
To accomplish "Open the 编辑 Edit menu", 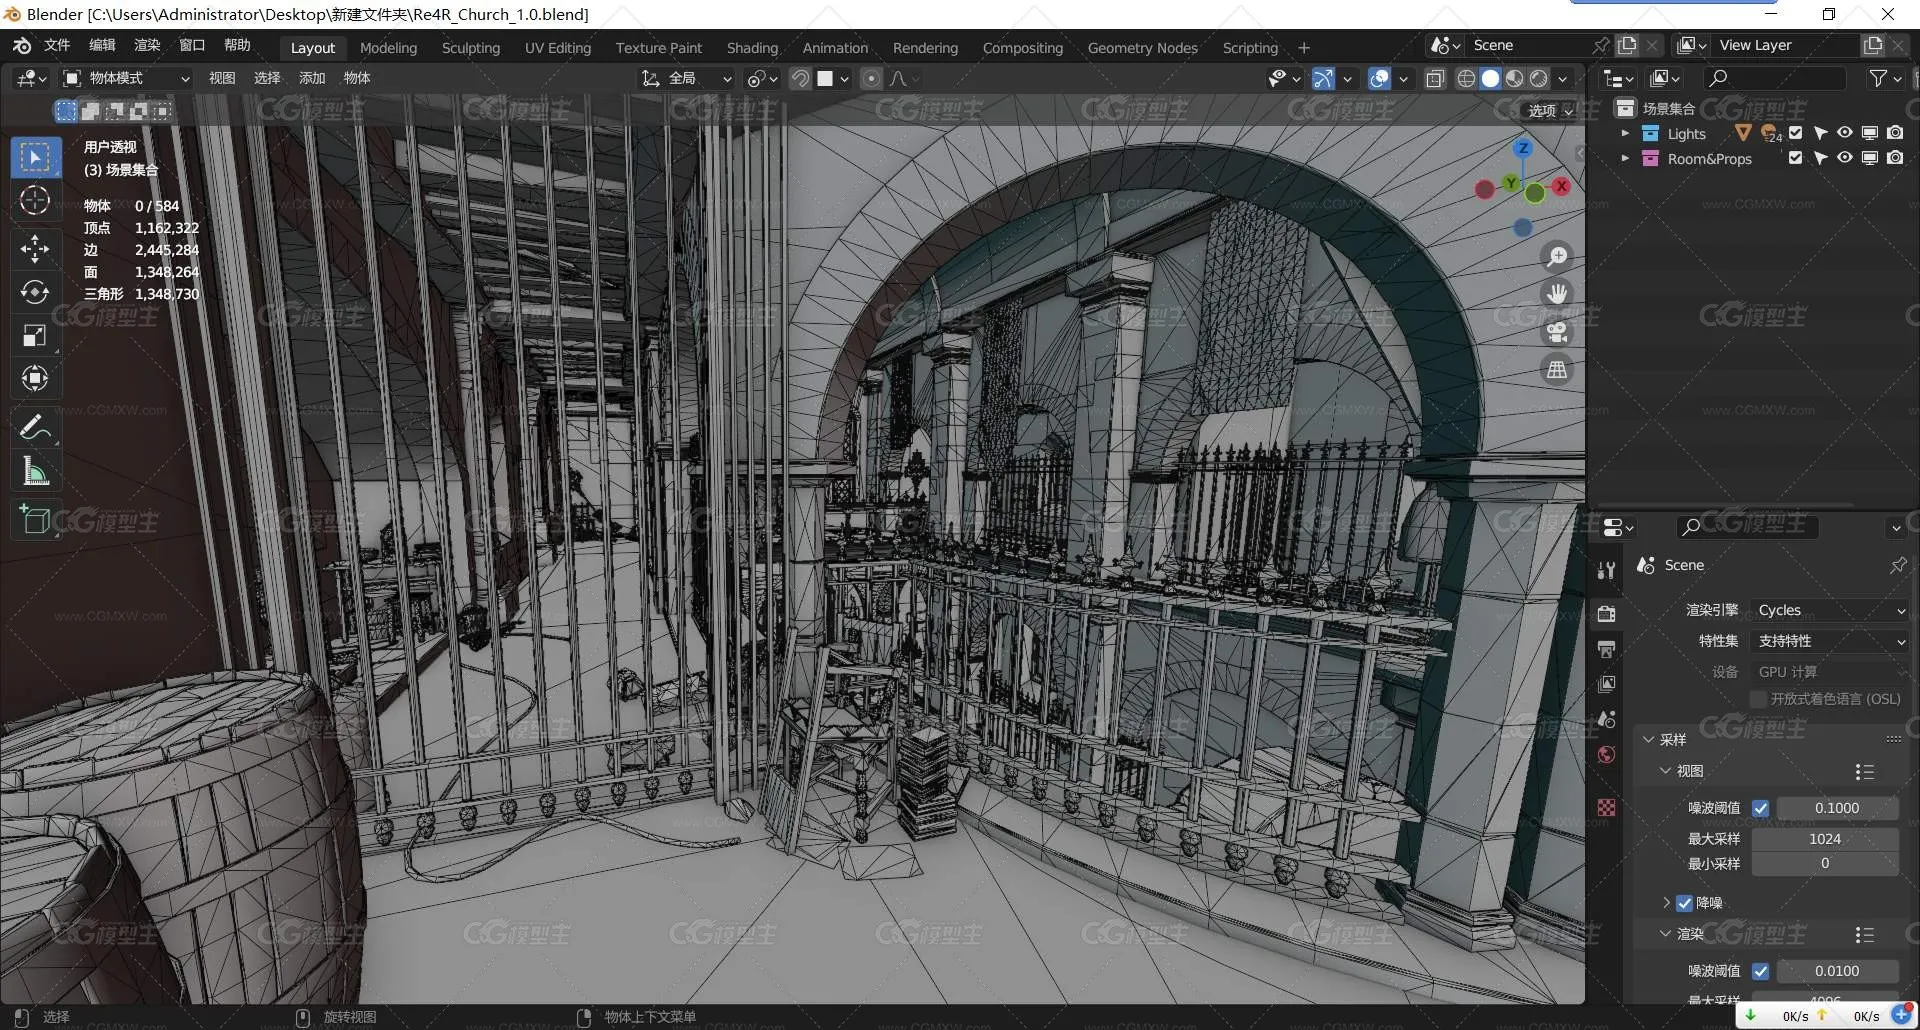I will pyautogui.click(x=102, y=45).
